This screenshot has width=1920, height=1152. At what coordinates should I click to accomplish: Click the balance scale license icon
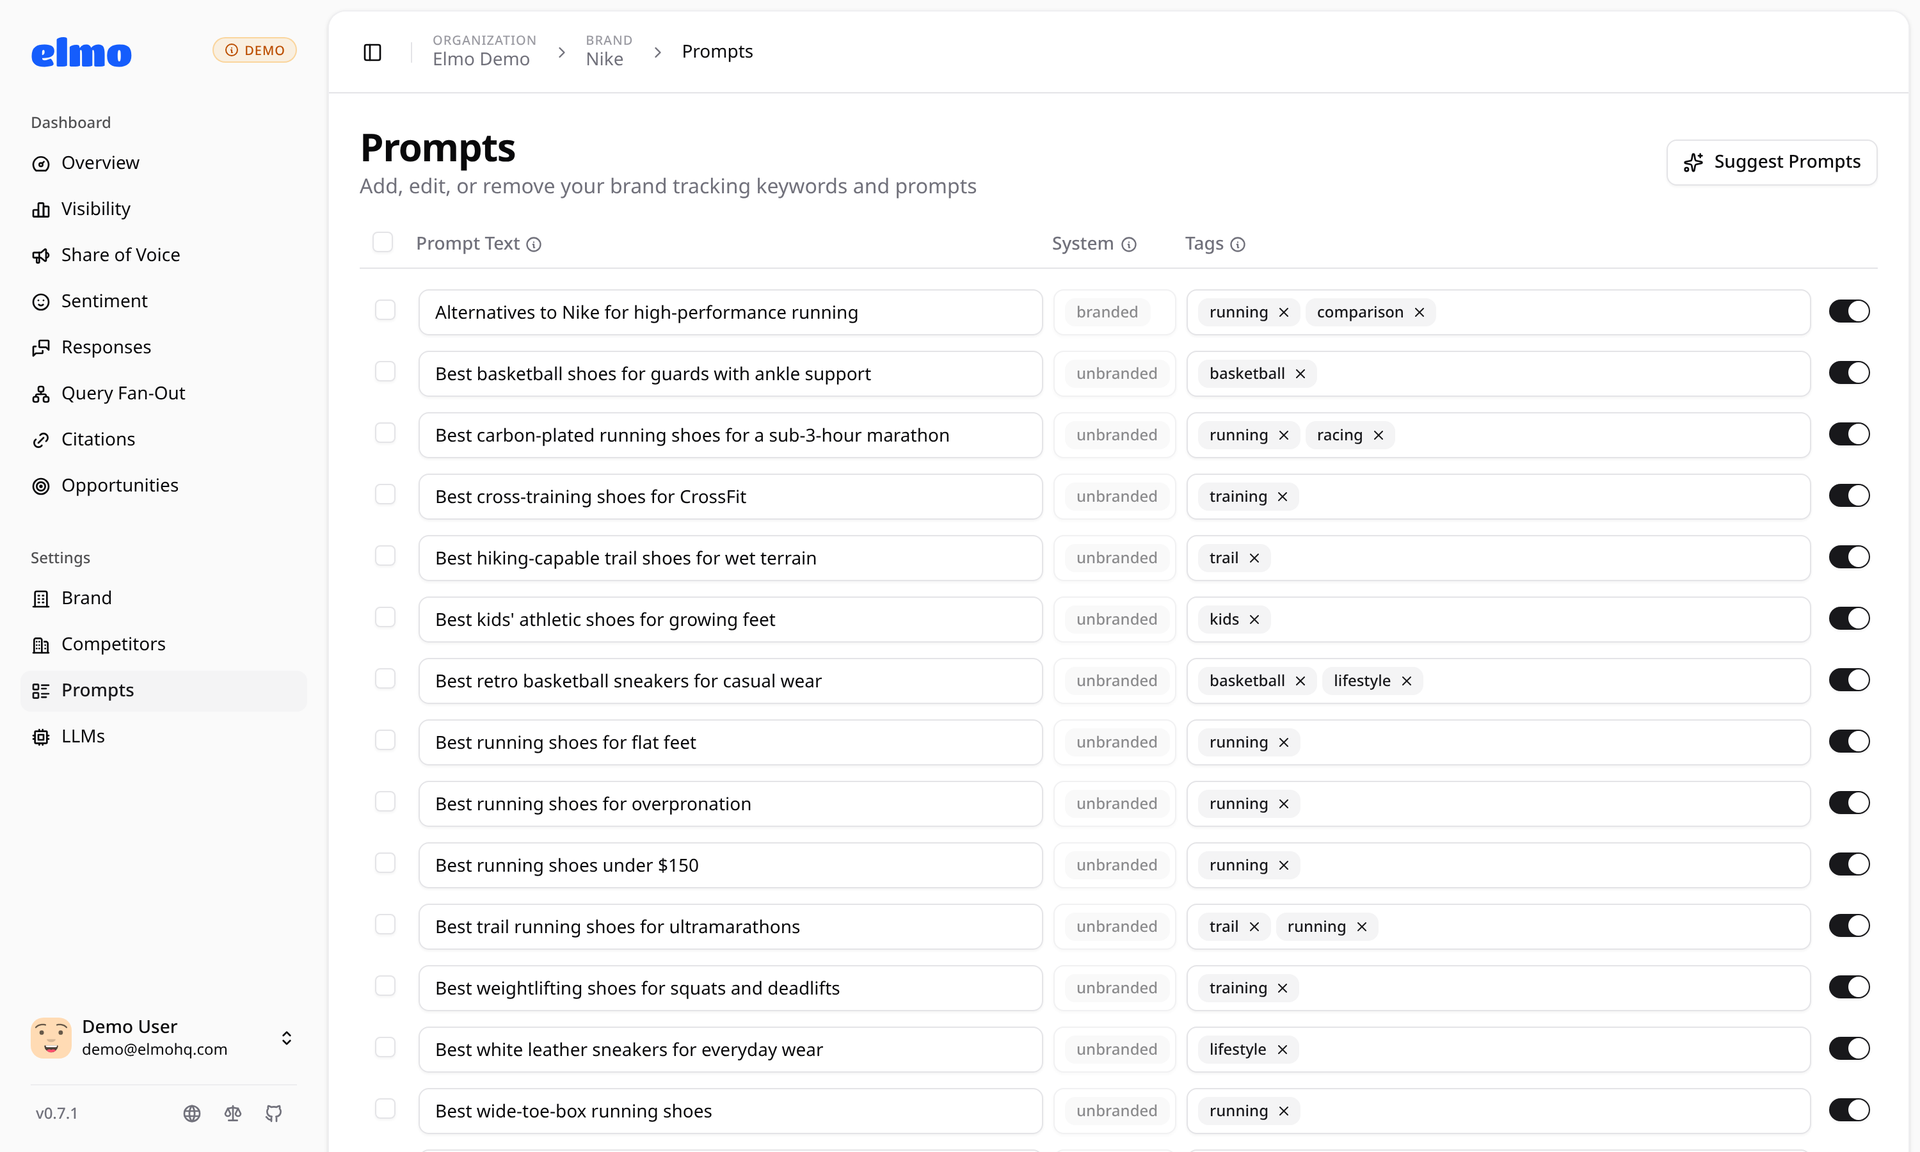233,1113
